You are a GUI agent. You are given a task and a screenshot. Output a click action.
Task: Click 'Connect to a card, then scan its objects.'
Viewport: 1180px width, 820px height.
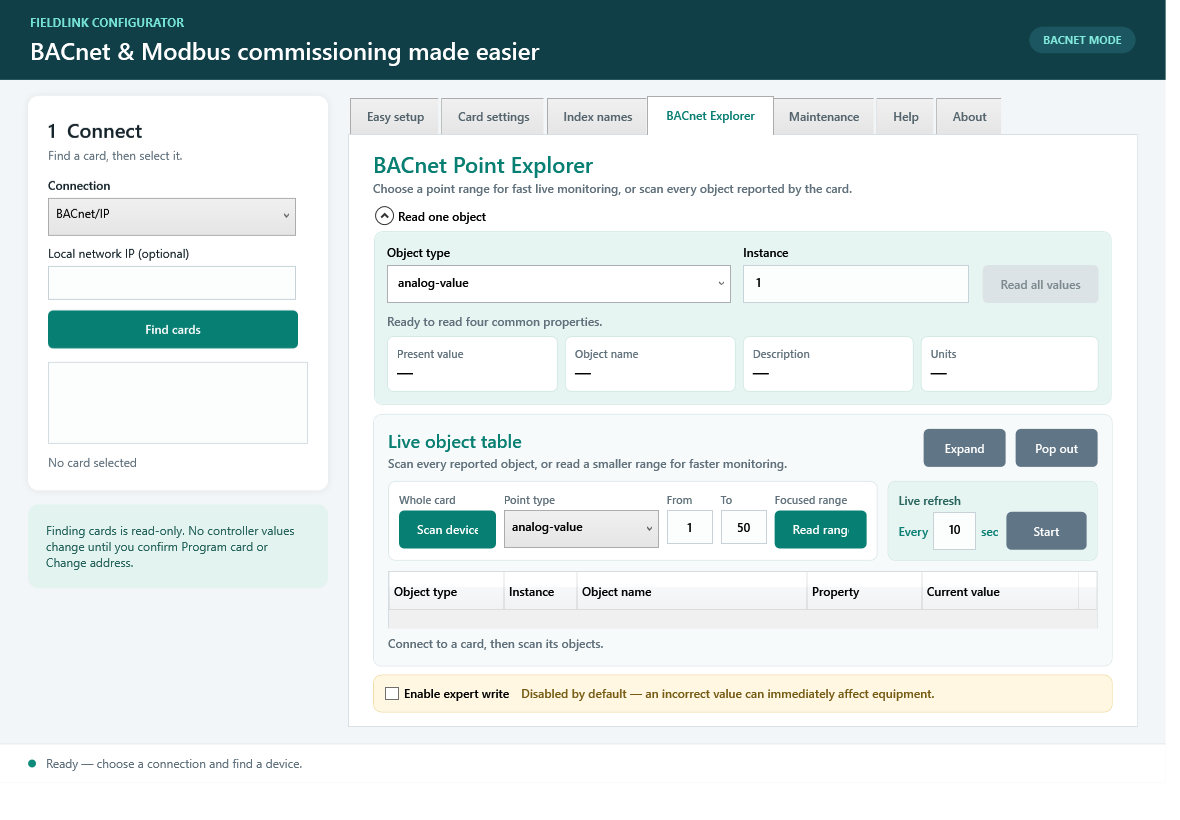[x=495, y=644]
